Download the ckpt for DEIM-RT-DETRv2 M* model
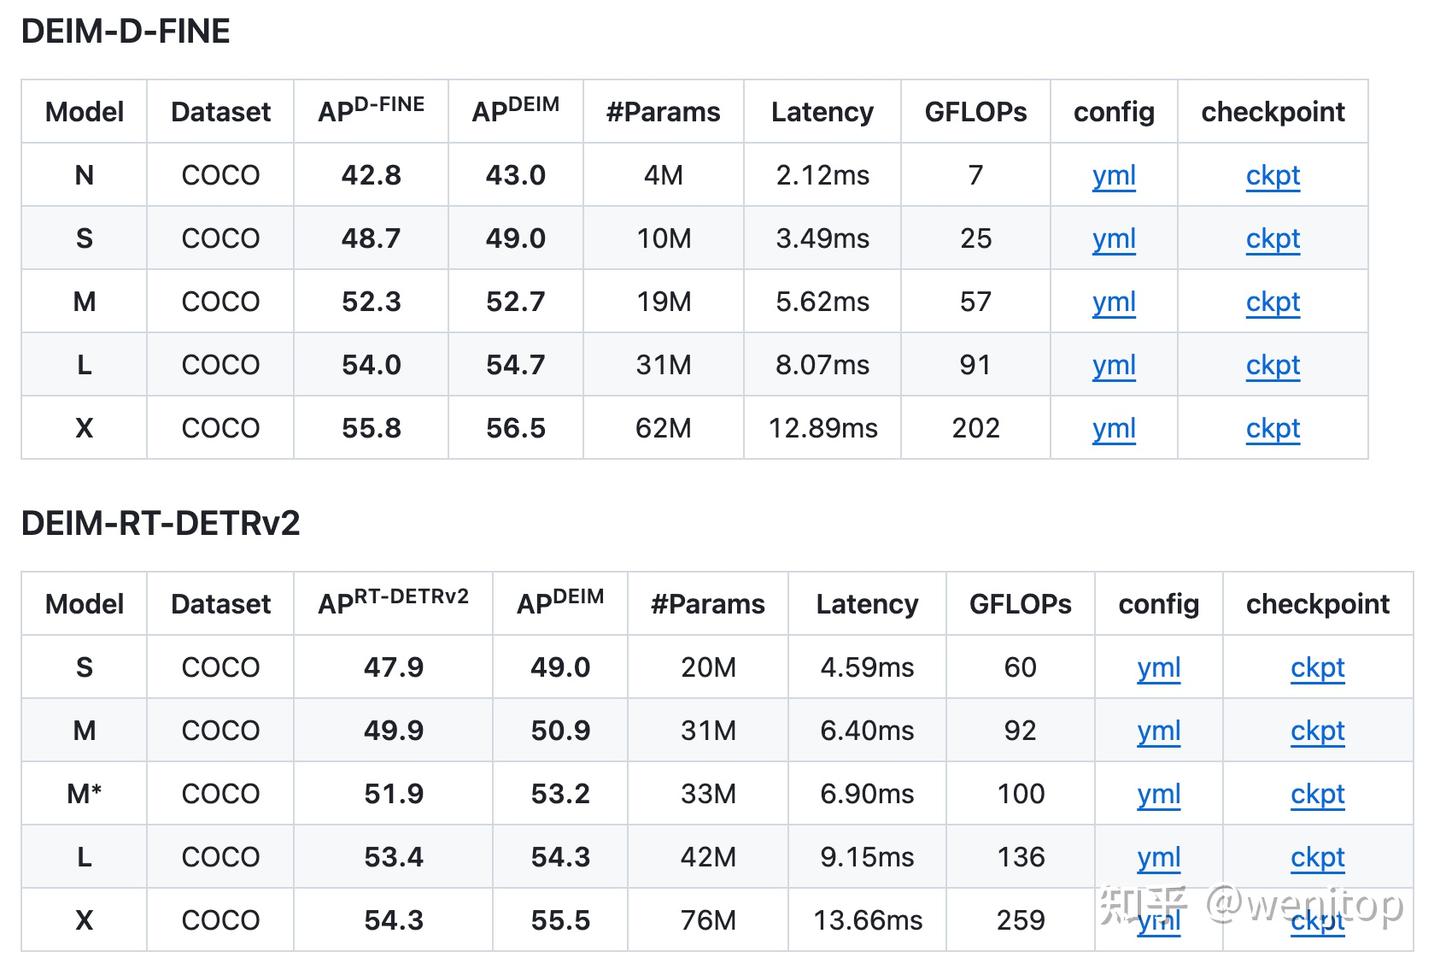This screenshot has height=969, width=1440. click(1318, 794)
